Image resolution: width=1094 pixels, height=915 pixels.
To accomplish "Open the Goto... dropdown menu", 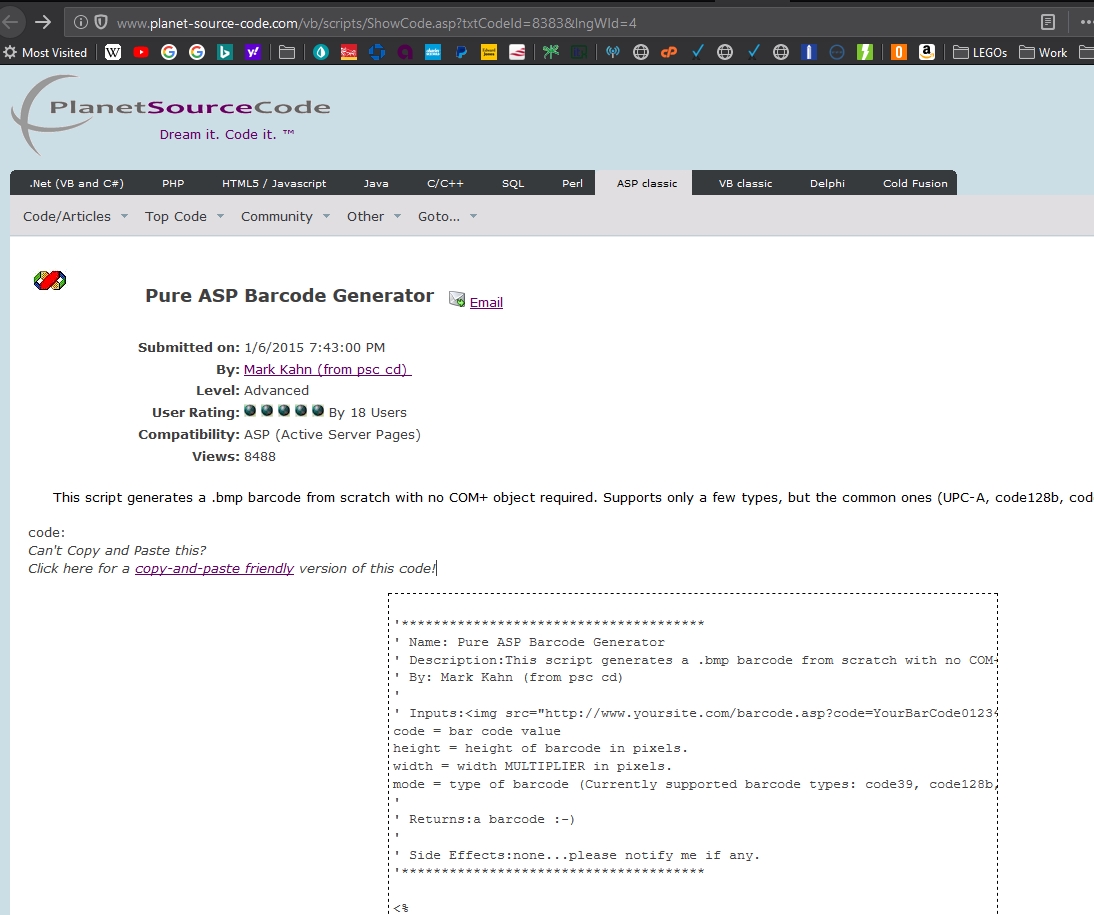I will coord(447,216).
